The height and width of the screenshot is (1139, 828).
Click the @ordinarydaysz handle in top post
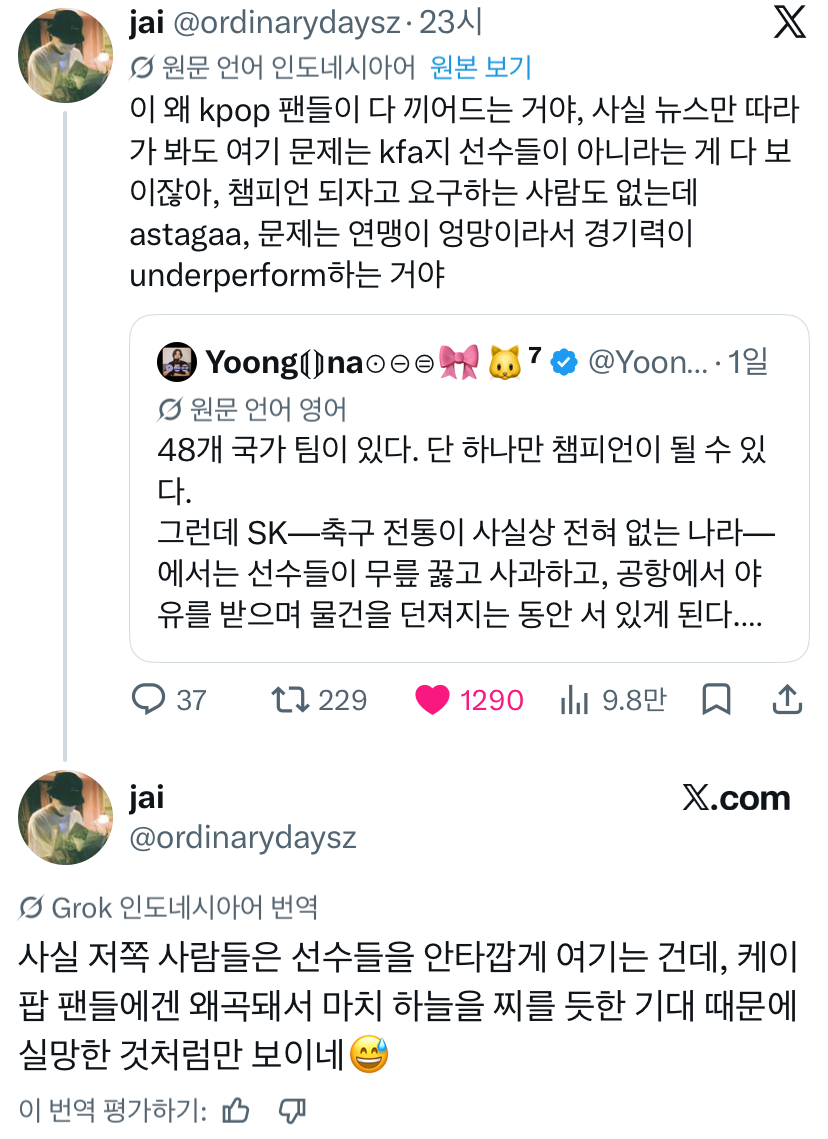pyautogui.click(x=286, y=23)
